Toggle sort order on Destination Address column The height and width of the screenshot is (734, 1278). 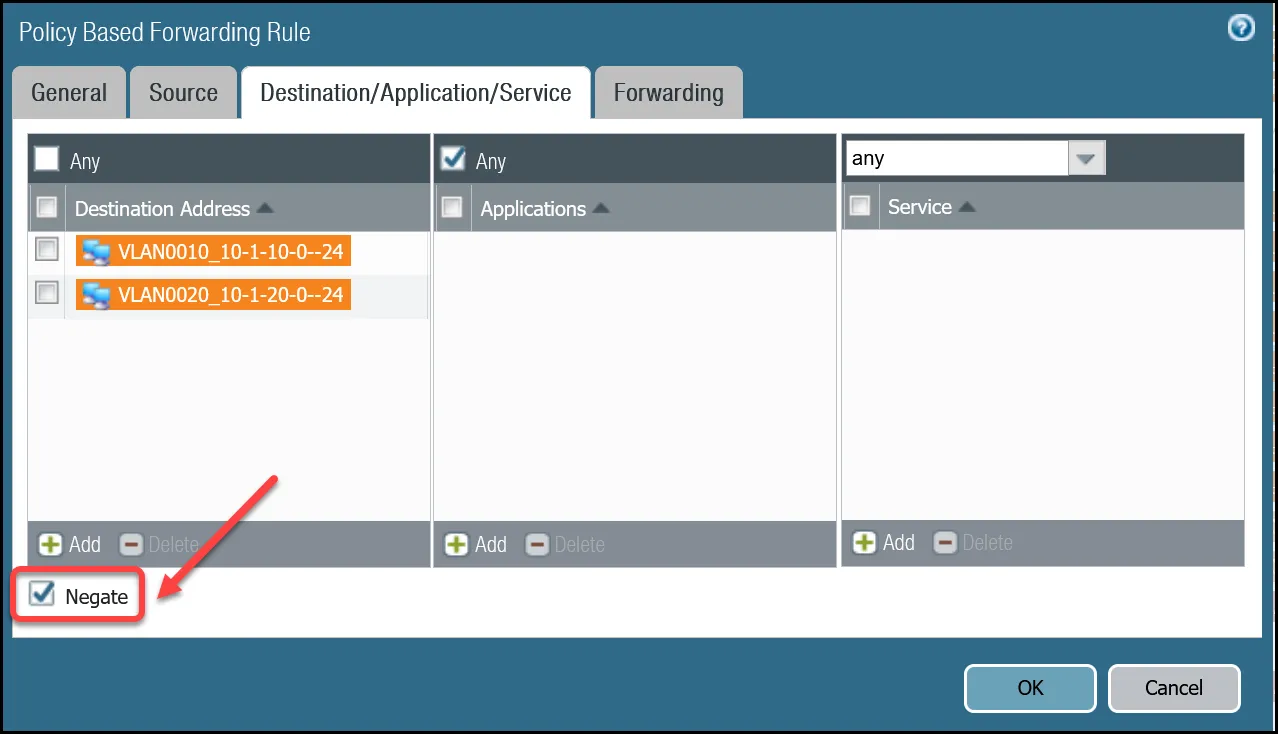pos(265,208)
